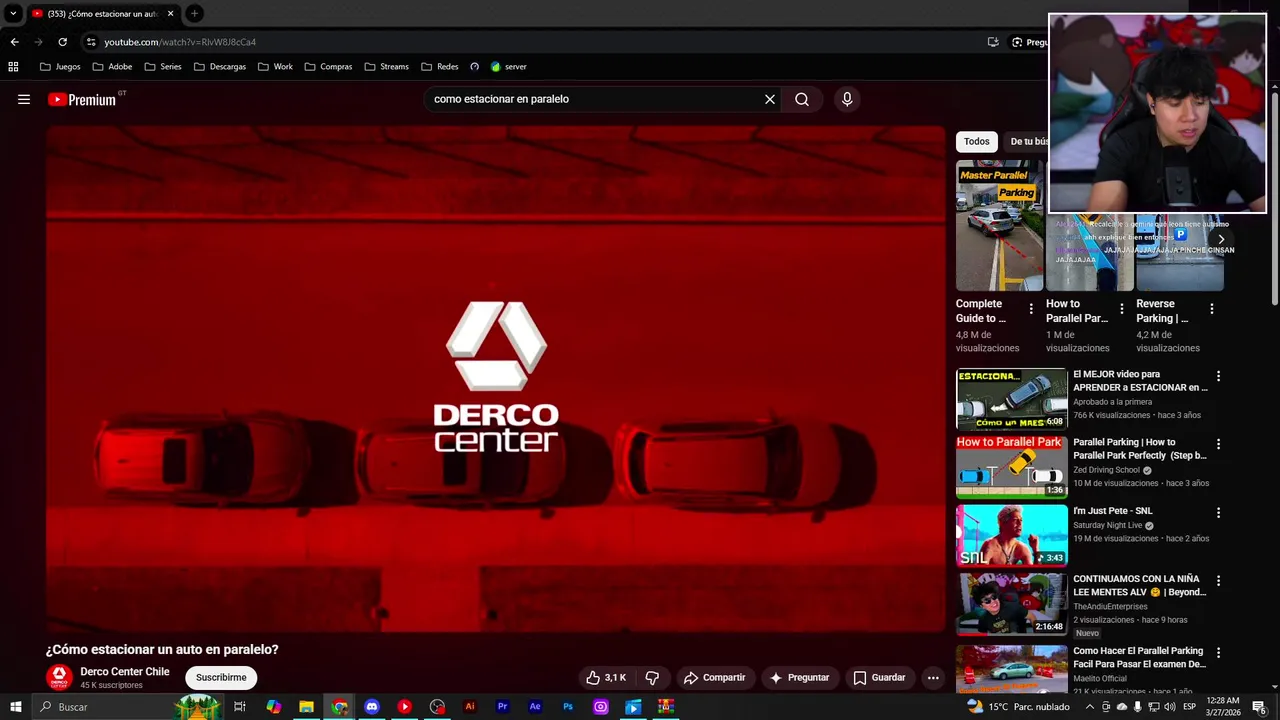Image resolution: width=1280 pixels, height=720 pixels.
Task: Open the YouTube guide hamburger menu
Action: (x=24, y=99)
